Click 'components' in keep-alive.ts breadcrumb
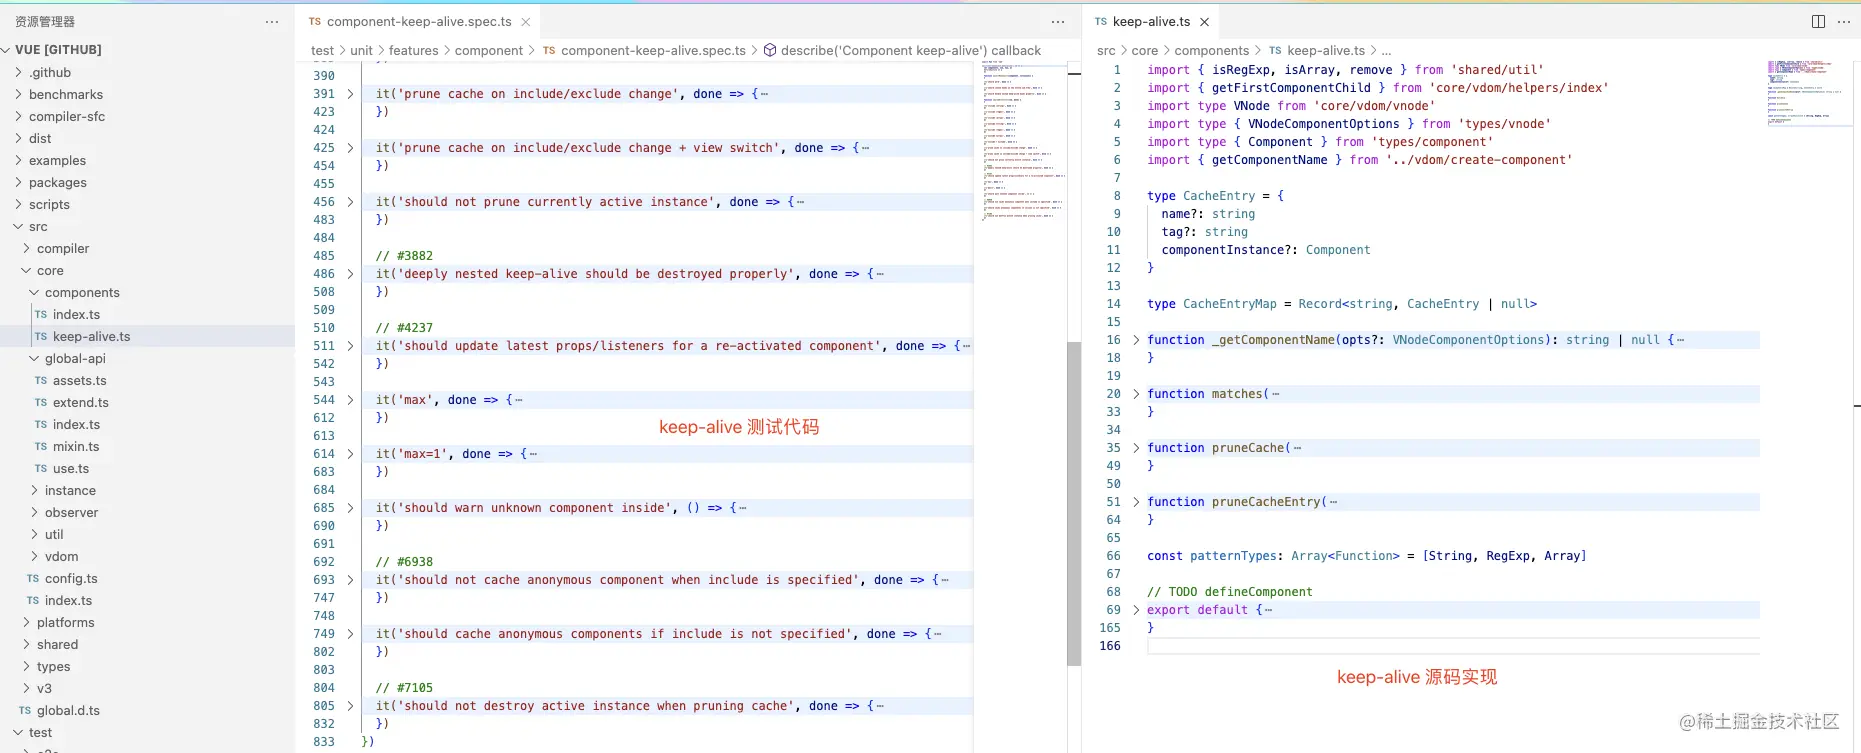This screenshot has width=1861, height=753. tap(1211, 50)
